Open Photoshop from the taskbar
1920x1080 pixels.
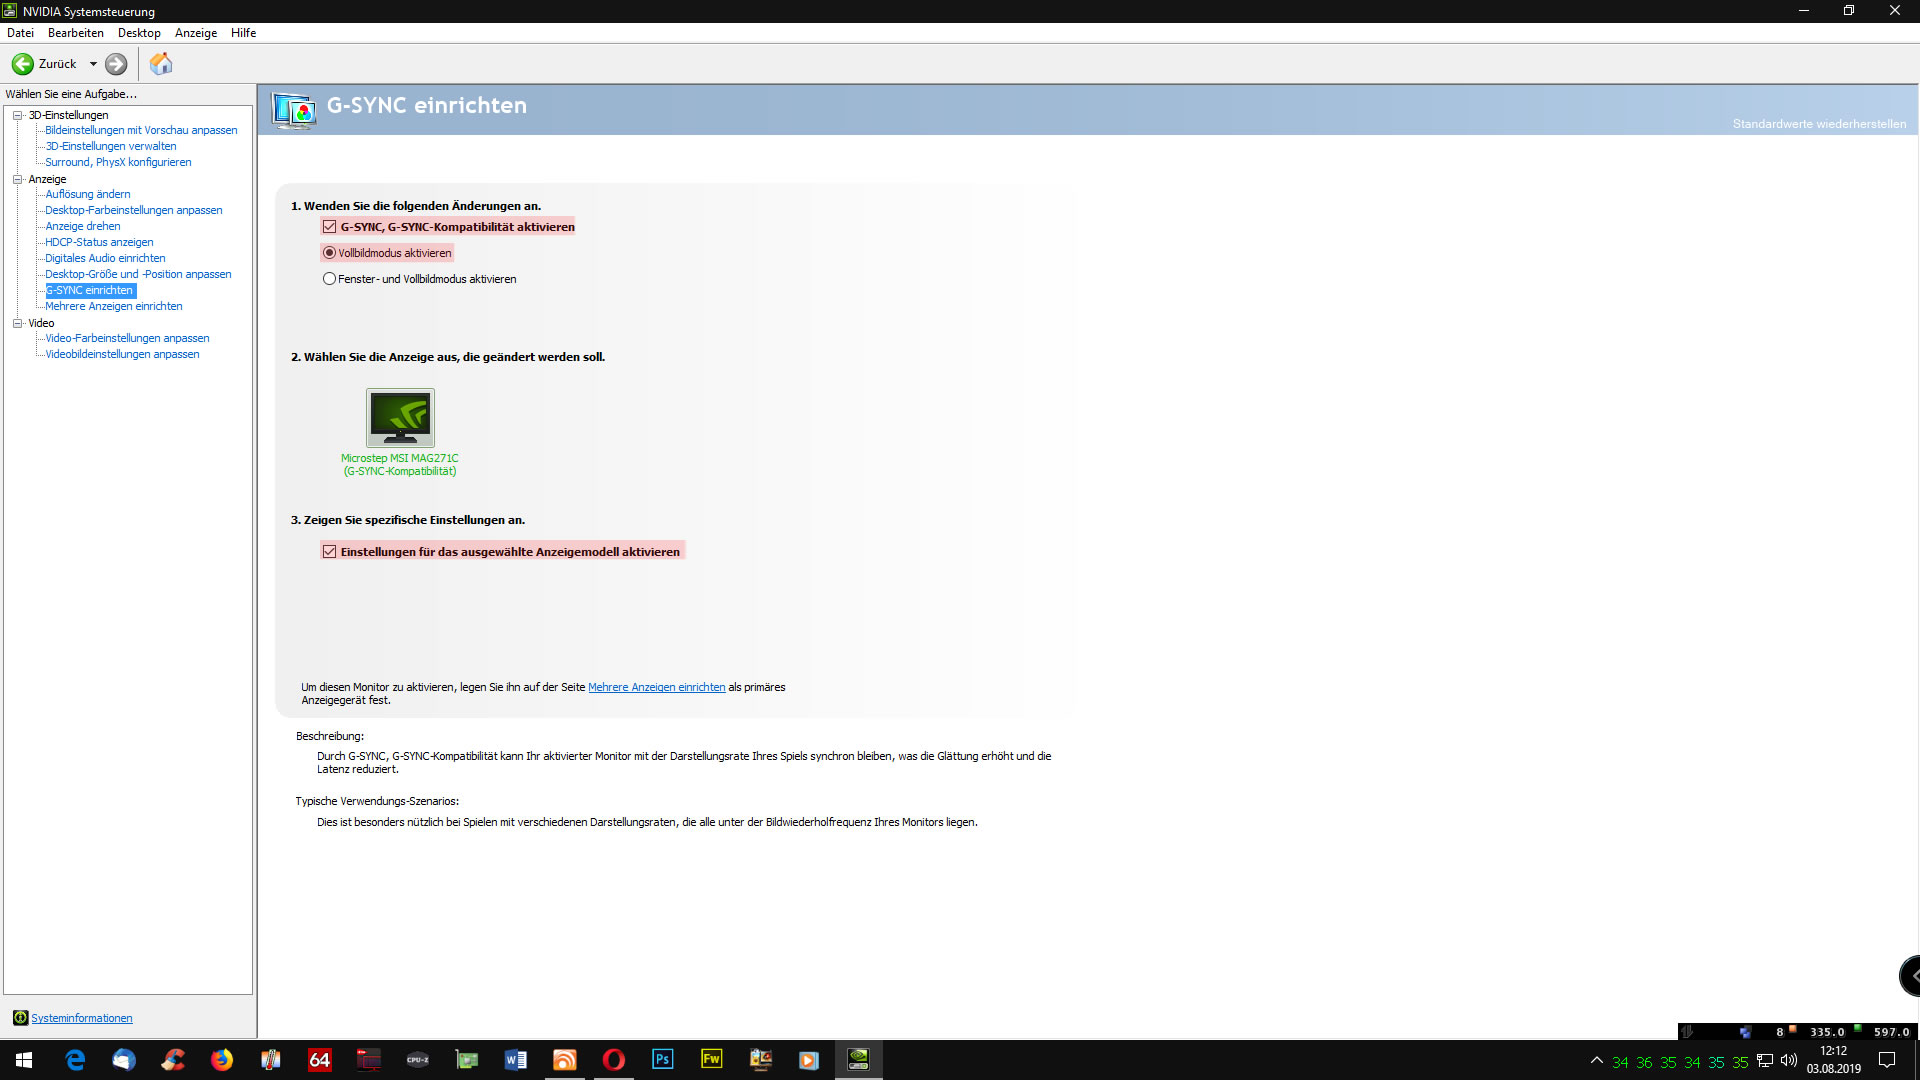tap(662, 1059)
